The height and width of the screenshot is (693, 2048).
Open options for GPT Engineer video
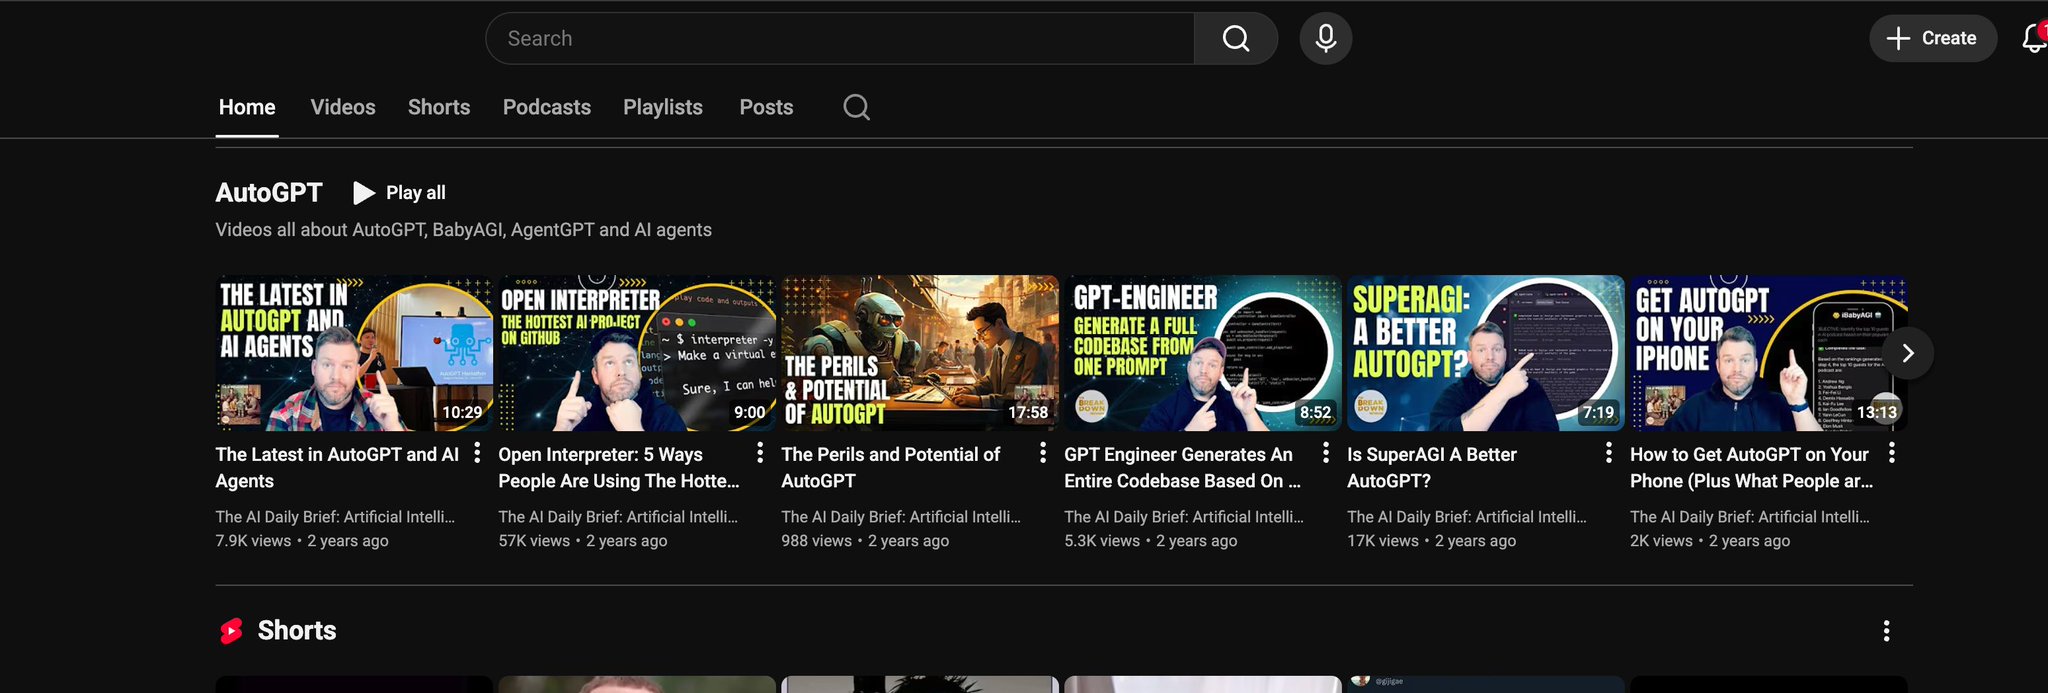[x=1326, y=453]
